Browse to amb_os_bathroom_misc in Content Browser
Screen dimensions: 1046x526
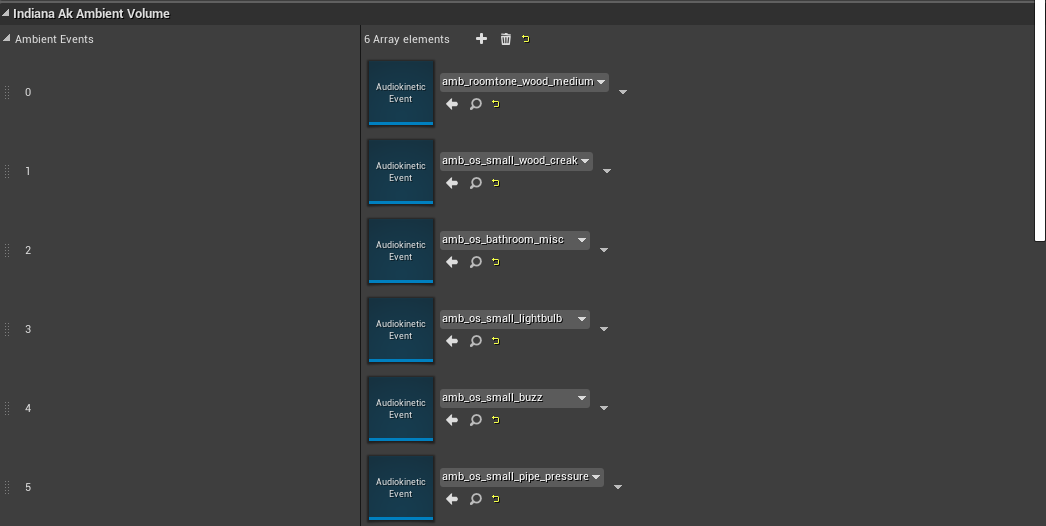coord(476,262)
